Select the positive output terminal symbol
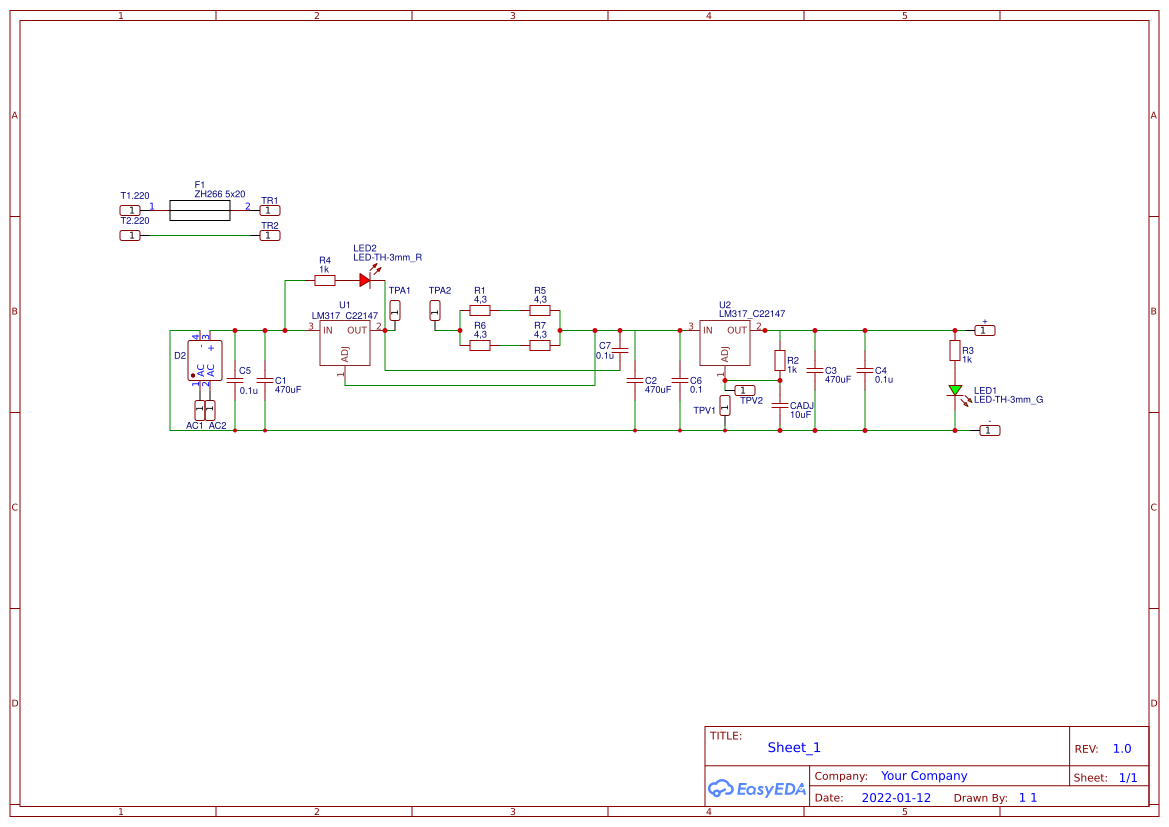The image size is (1169, 827). pos(984,329)
